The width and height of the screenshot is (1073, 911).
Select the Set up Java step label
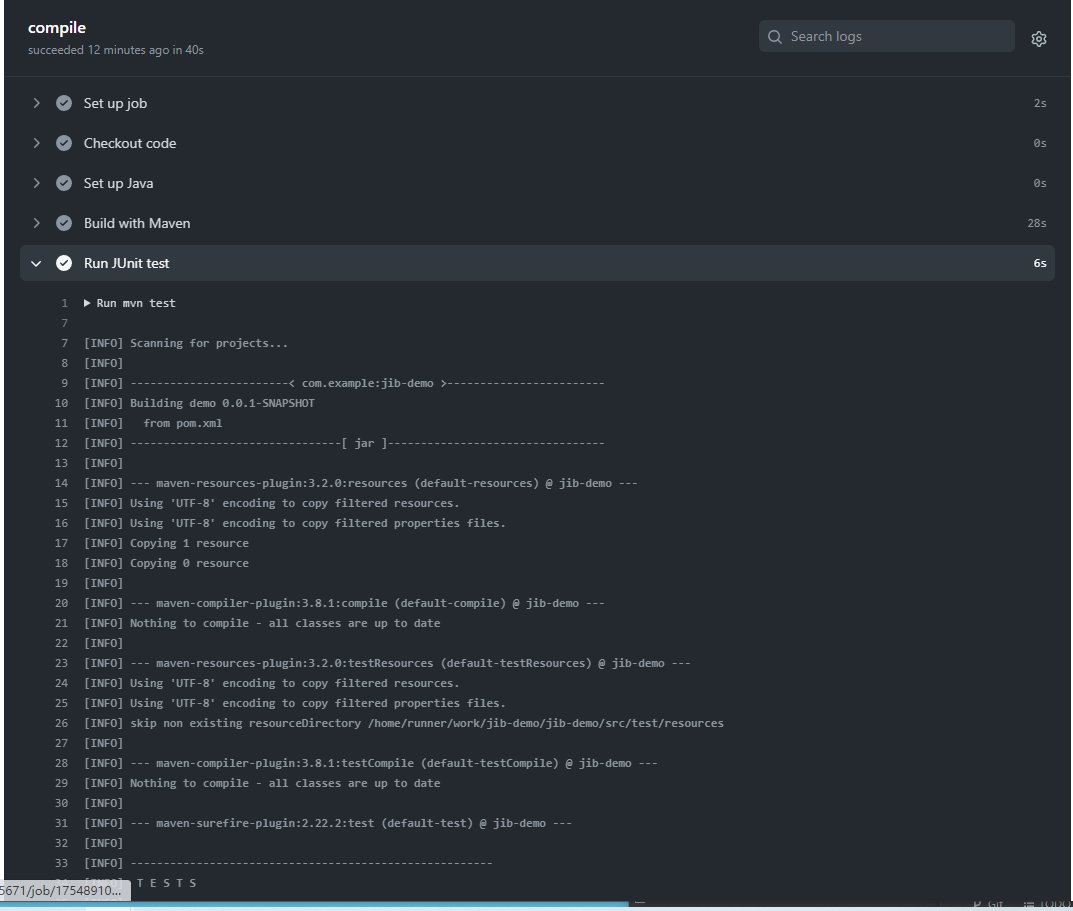118,183
